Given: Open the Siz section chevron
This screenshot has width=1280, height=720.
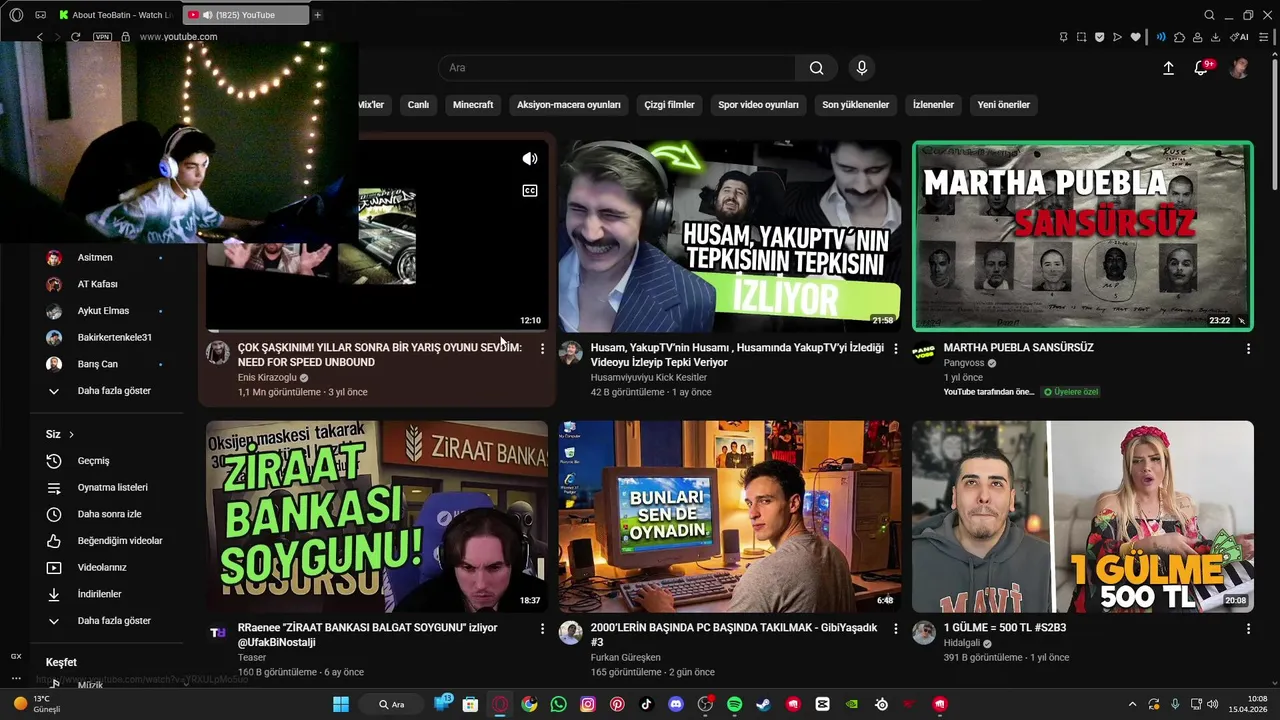Looking at the screenshot, I should [71, 434].
